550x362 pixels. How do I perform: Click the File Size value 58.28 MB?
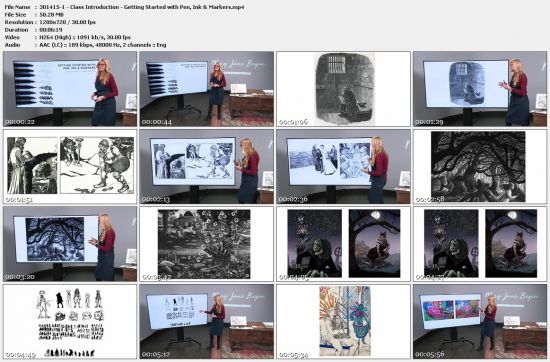coord(52,14)
